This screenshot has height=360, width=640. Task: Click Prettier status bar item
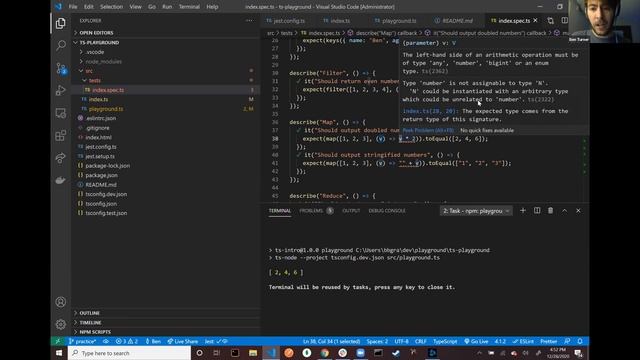pyautogui.click(x=549, y=341)
